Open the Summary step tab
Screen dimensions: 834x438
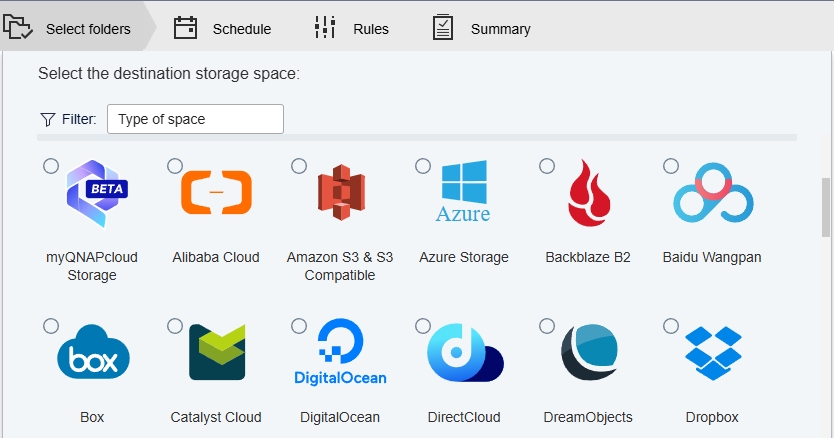click(x=481, y=28)
